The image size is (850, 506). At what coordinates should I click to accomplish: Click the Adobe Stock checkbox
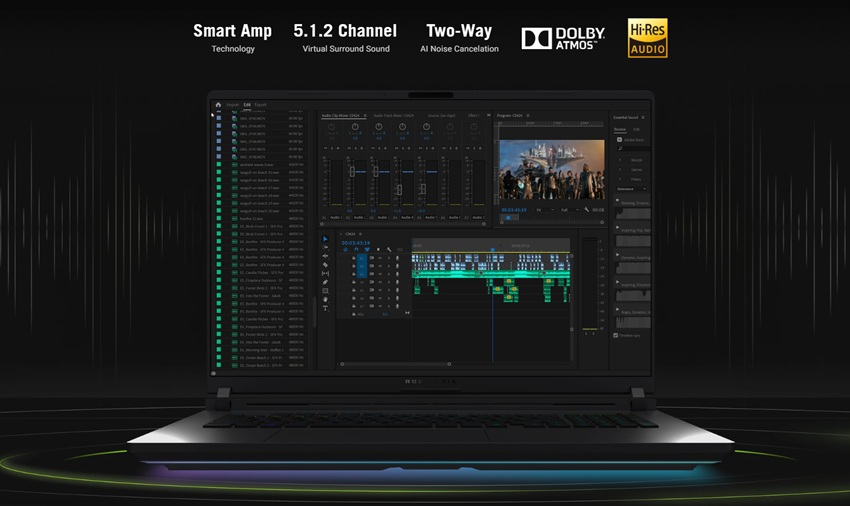coord(619,139)
